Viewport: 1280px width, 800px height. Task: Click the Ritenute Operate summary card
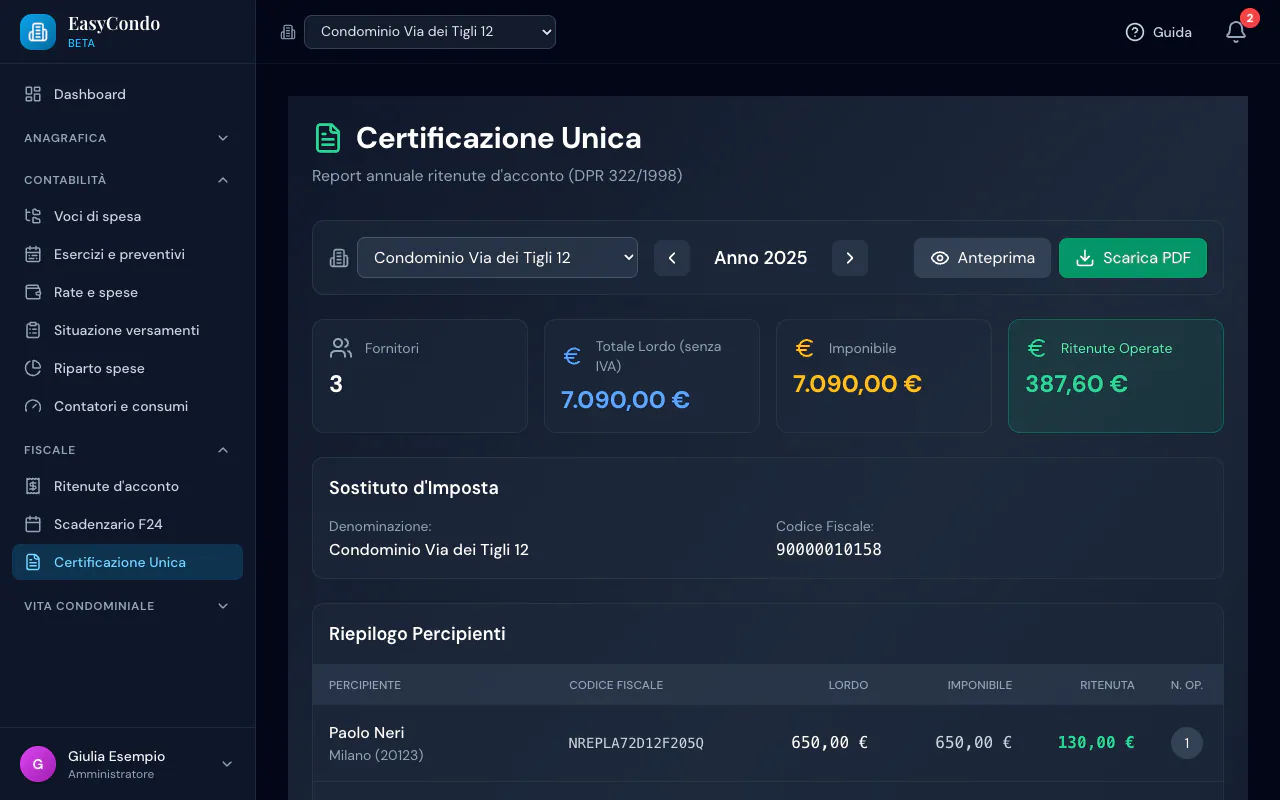pyautogui.click(x=1116, y=376)
